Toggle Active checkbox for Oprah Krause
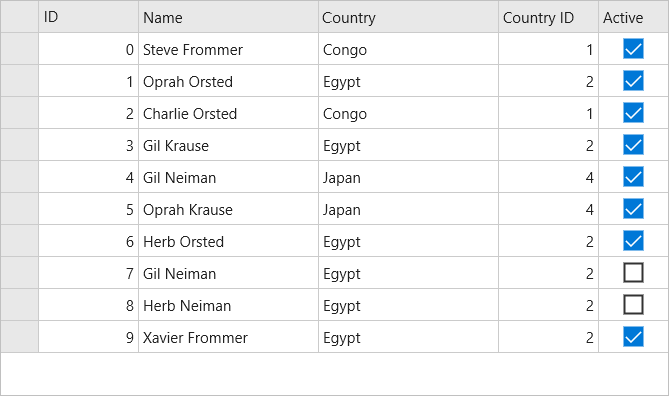The width and height of the screenshot is (669, 396). (x=633, y=209)
